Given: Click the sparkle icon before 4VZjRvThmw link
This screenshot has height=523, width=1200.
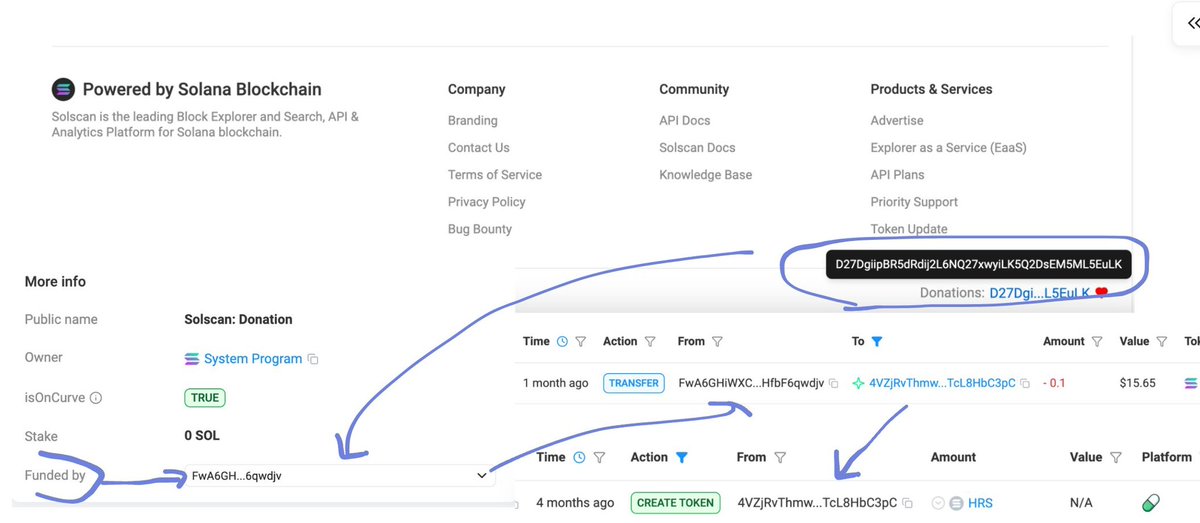Looking at the screenshot, I should [x=858, y=383].
